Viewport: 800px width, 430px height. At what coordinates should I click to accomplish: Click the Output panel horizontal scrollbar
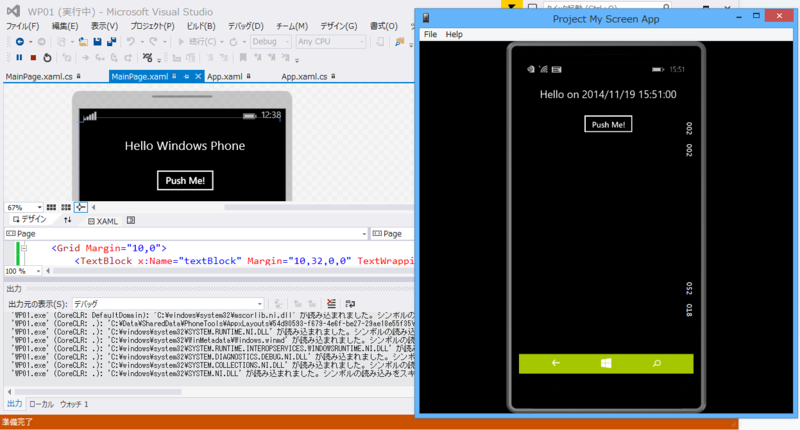tap(97, 392)
